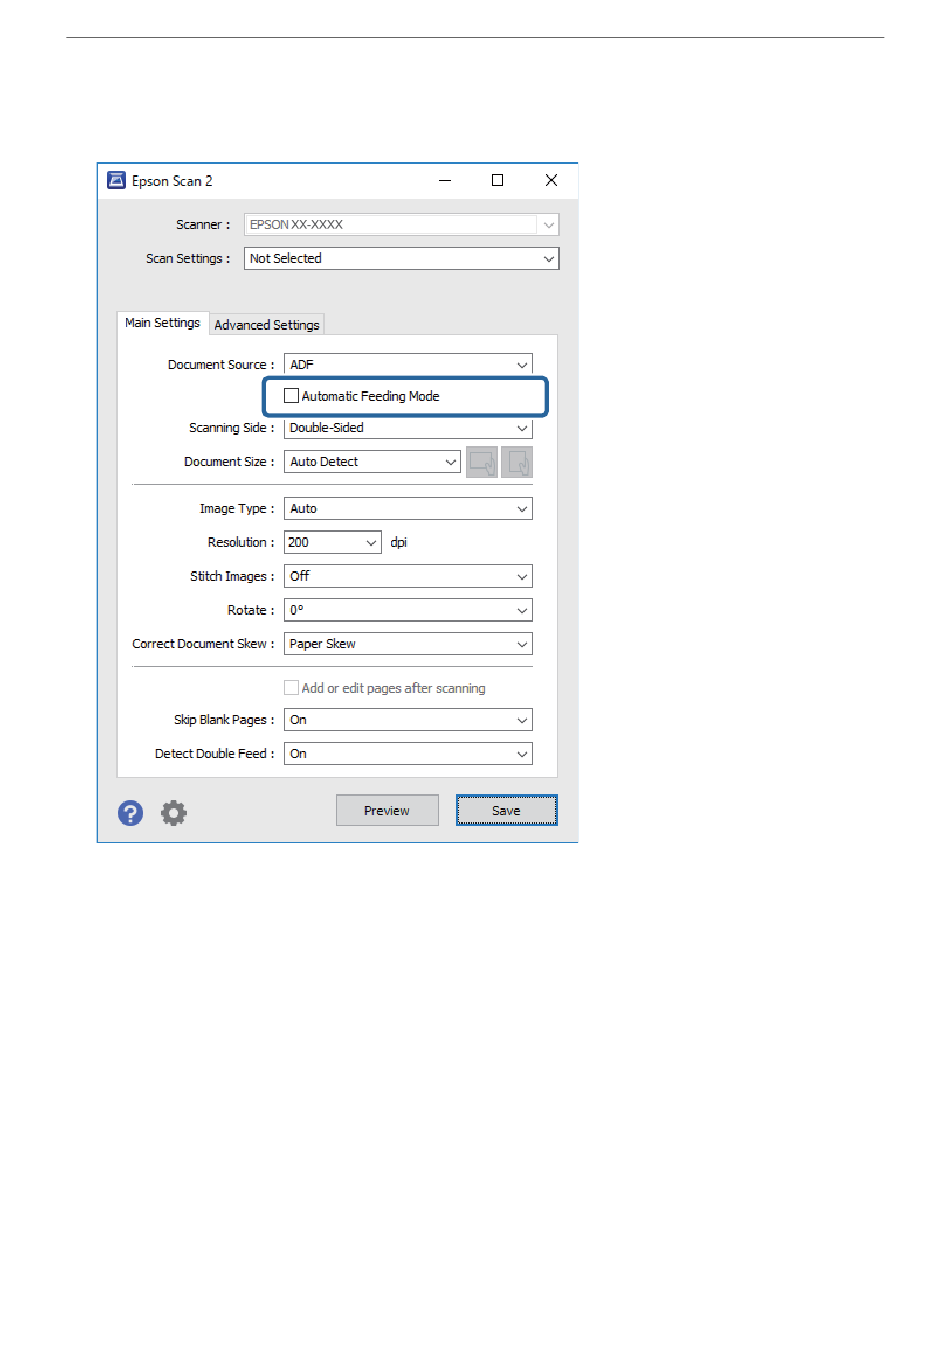Expand the Document Source dropdown
This screenshot has width=950, height=1370.
pos(408,365)
